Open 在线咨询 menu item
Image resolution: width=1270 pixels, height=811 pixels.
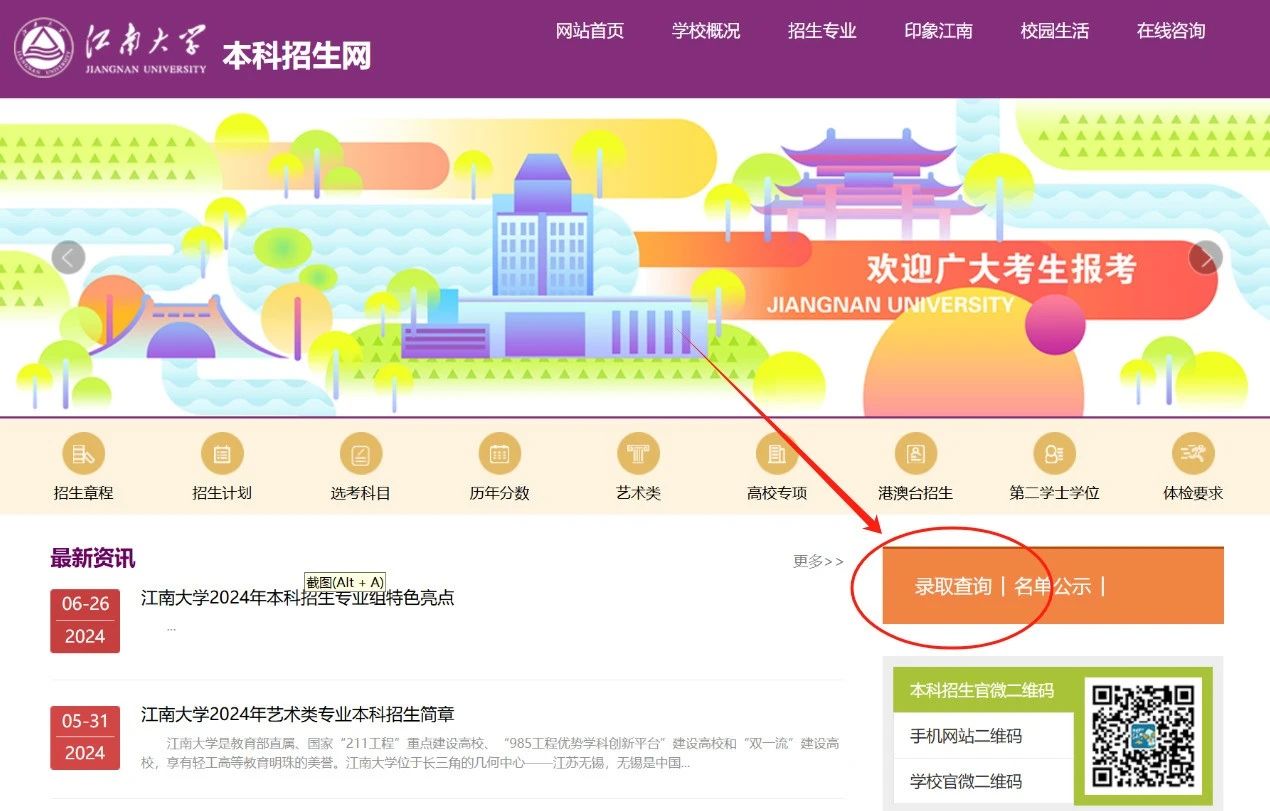[1171, 31]
